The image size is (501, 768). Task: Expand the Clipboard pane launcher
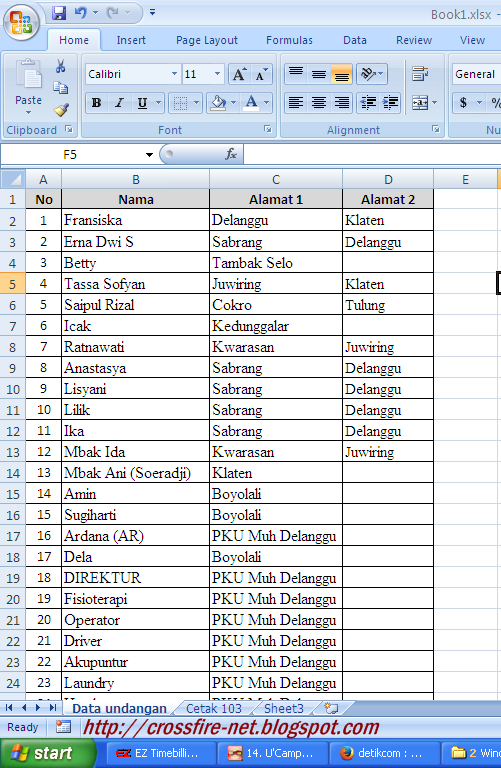point(69,129)
